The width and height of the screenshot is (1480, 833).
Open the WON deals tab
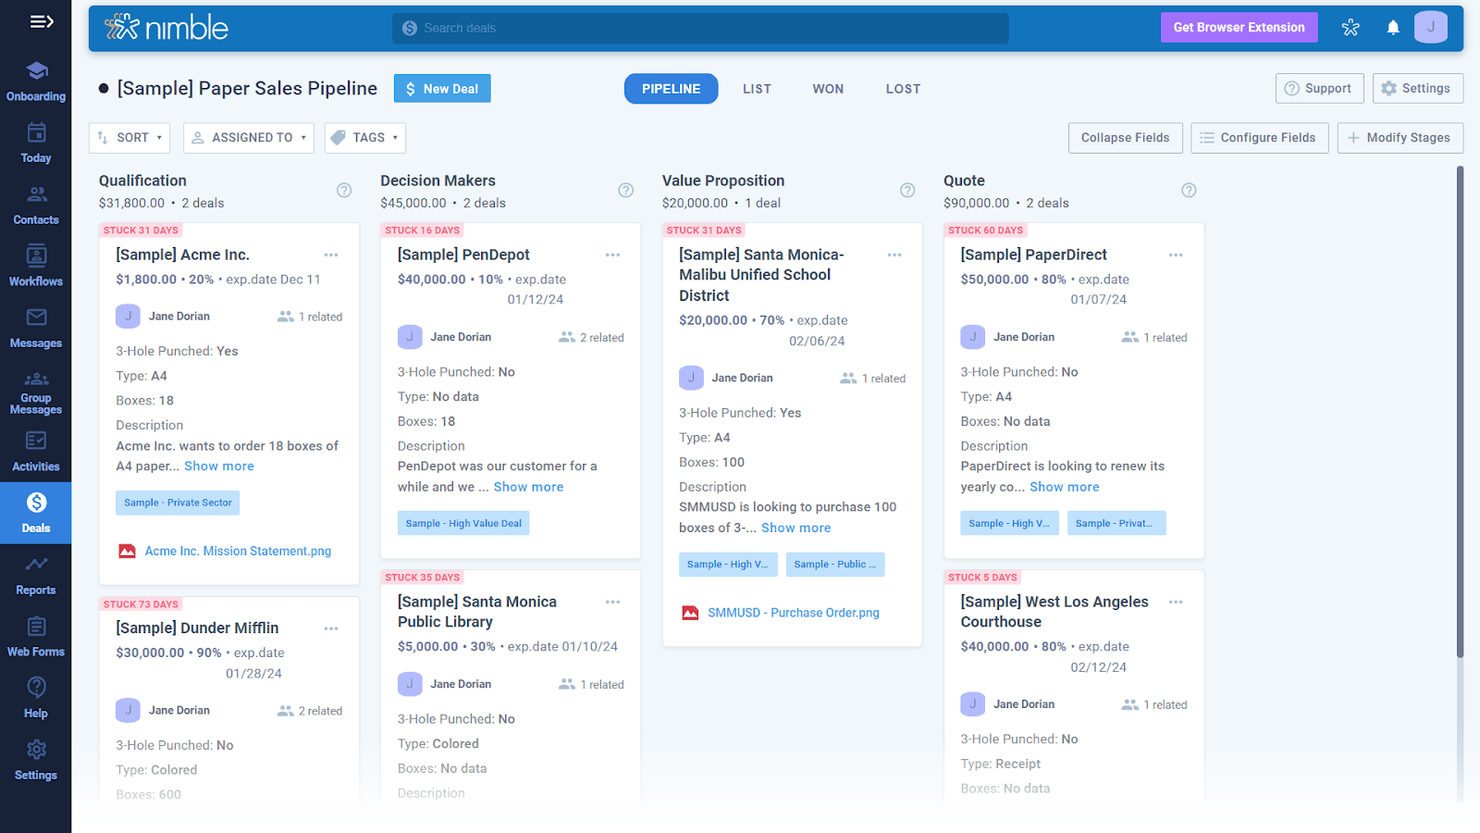(828, 88)
